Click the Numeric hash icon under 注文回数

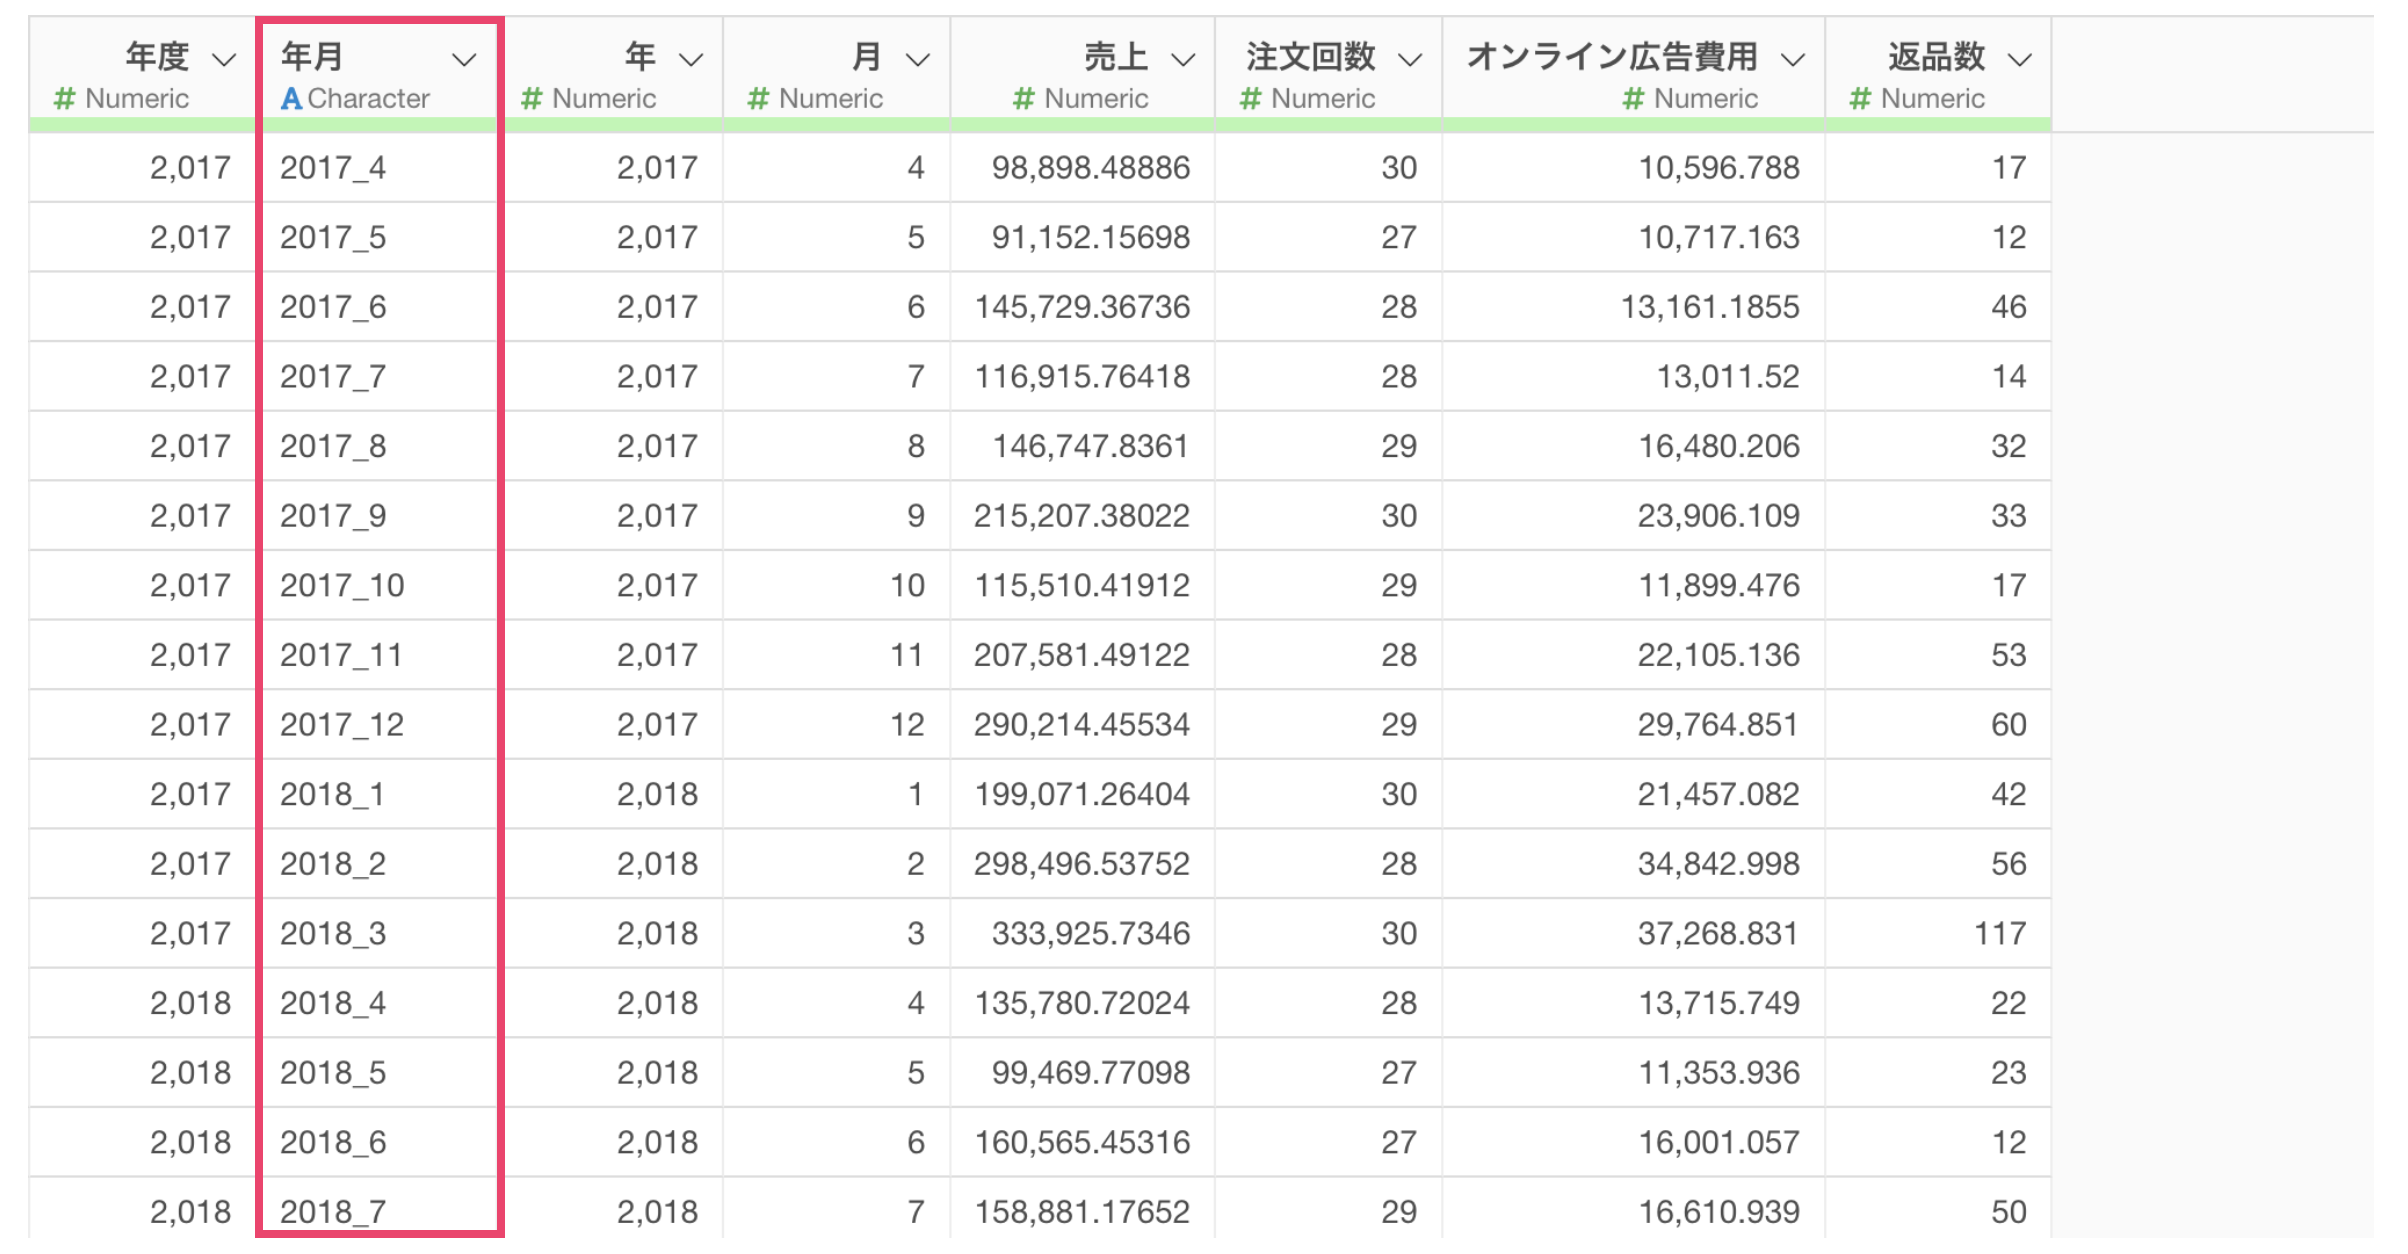click(x=1250, y=99)
